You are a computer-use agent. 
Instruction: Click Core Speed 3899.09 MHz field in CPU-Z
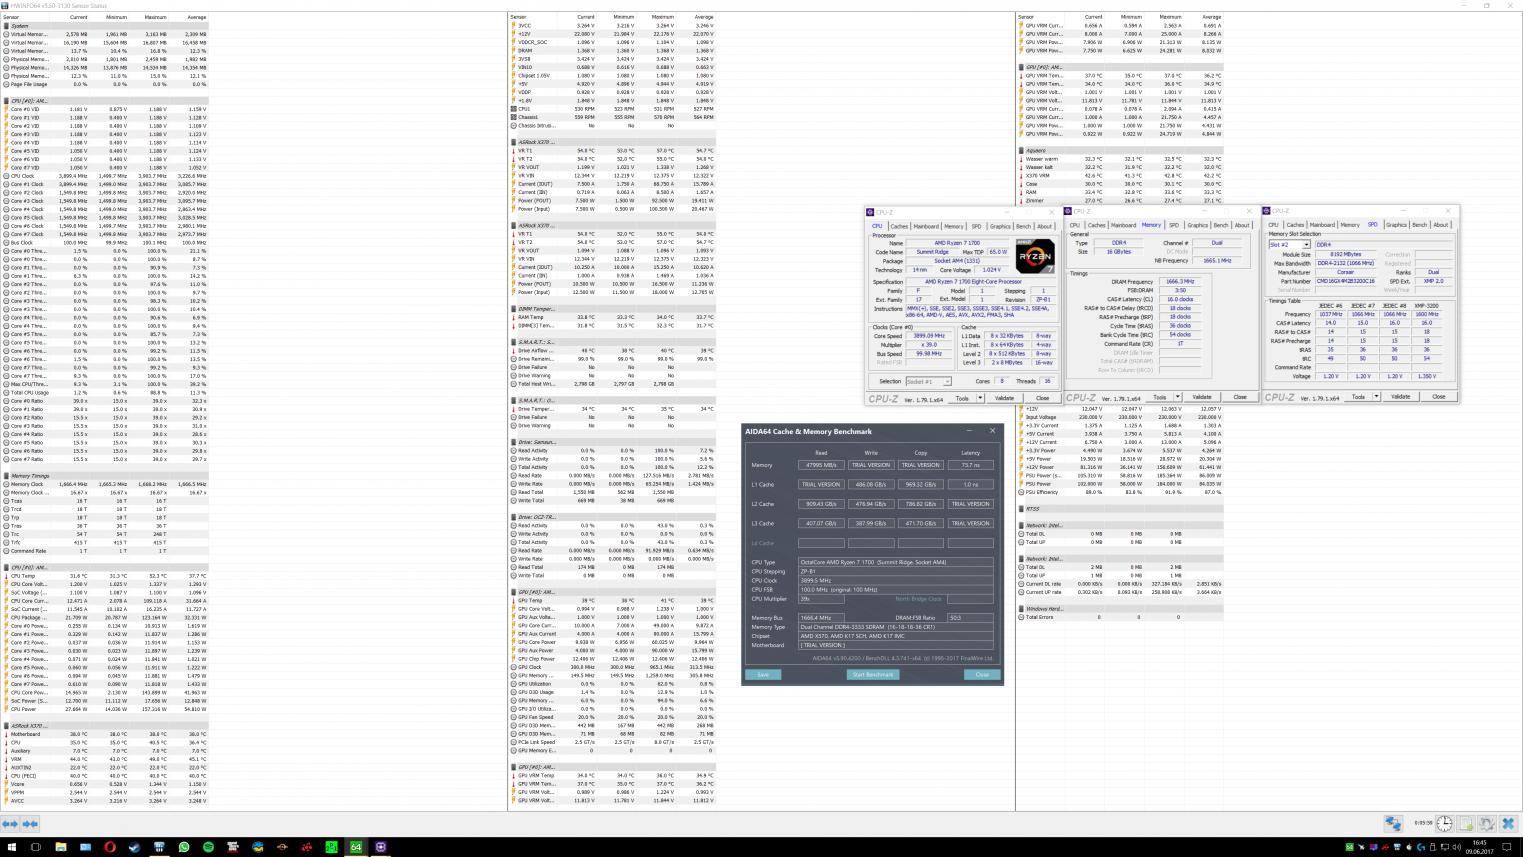click(x=929, y=336)
